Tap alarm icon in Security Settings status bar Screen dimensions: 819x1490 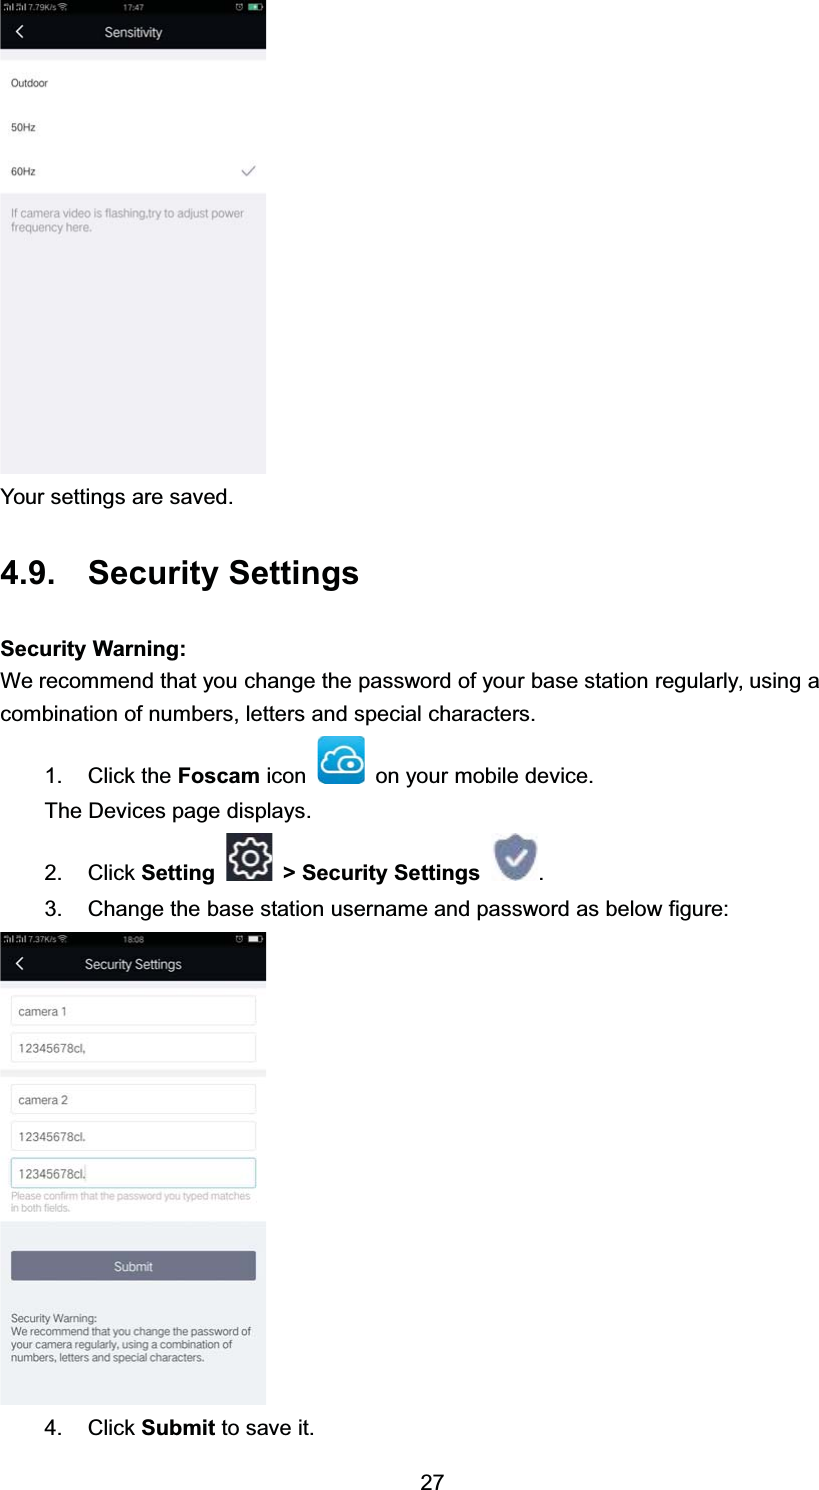[239, 939]
